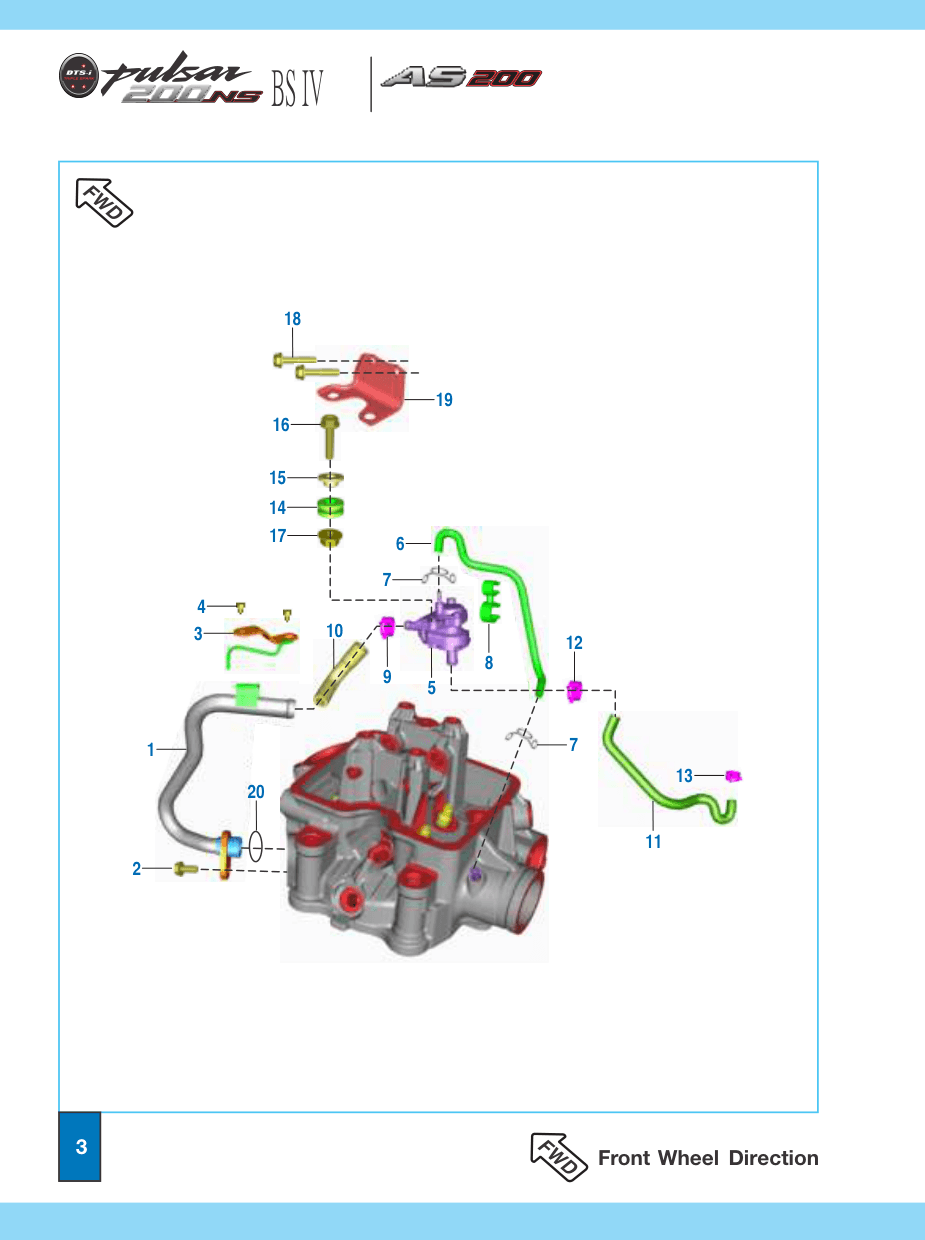Click part number label 18
Screen dimensions: 925x1240
292,319
